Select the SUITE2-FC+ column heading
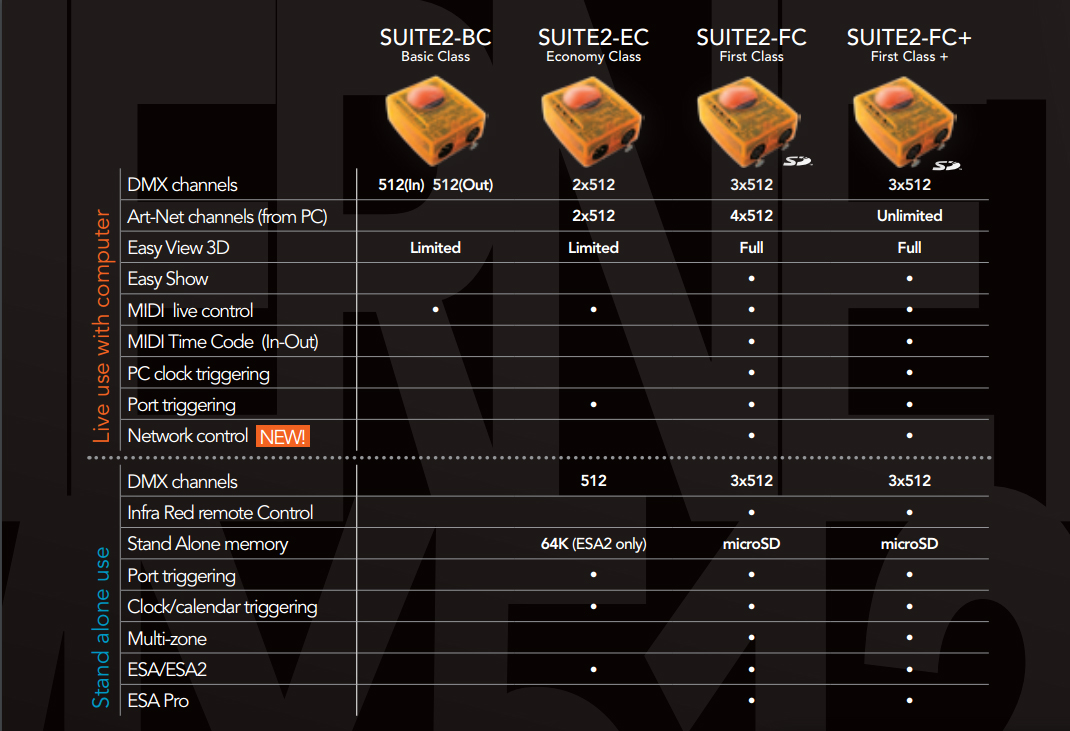1070x731 pixels. click(x=909, y=38)
